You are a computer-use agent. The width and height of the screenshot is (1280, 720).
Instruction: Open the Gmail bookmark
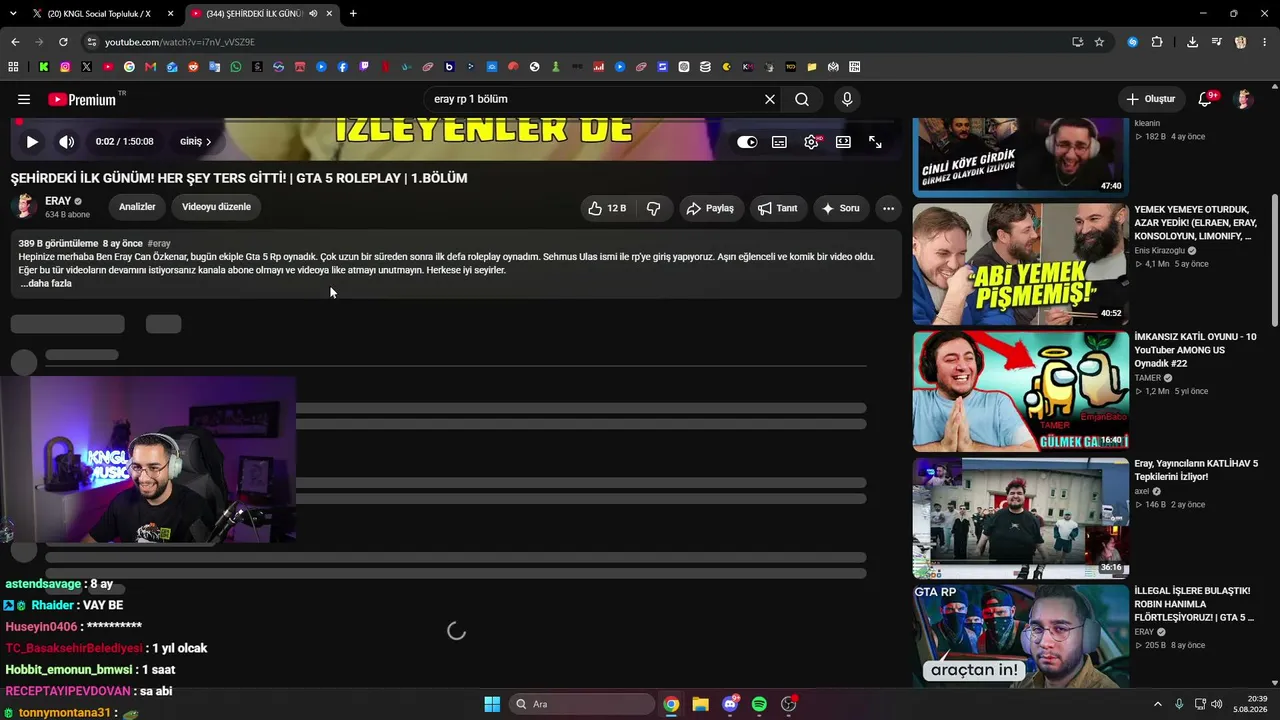click(x=150, y=67)
